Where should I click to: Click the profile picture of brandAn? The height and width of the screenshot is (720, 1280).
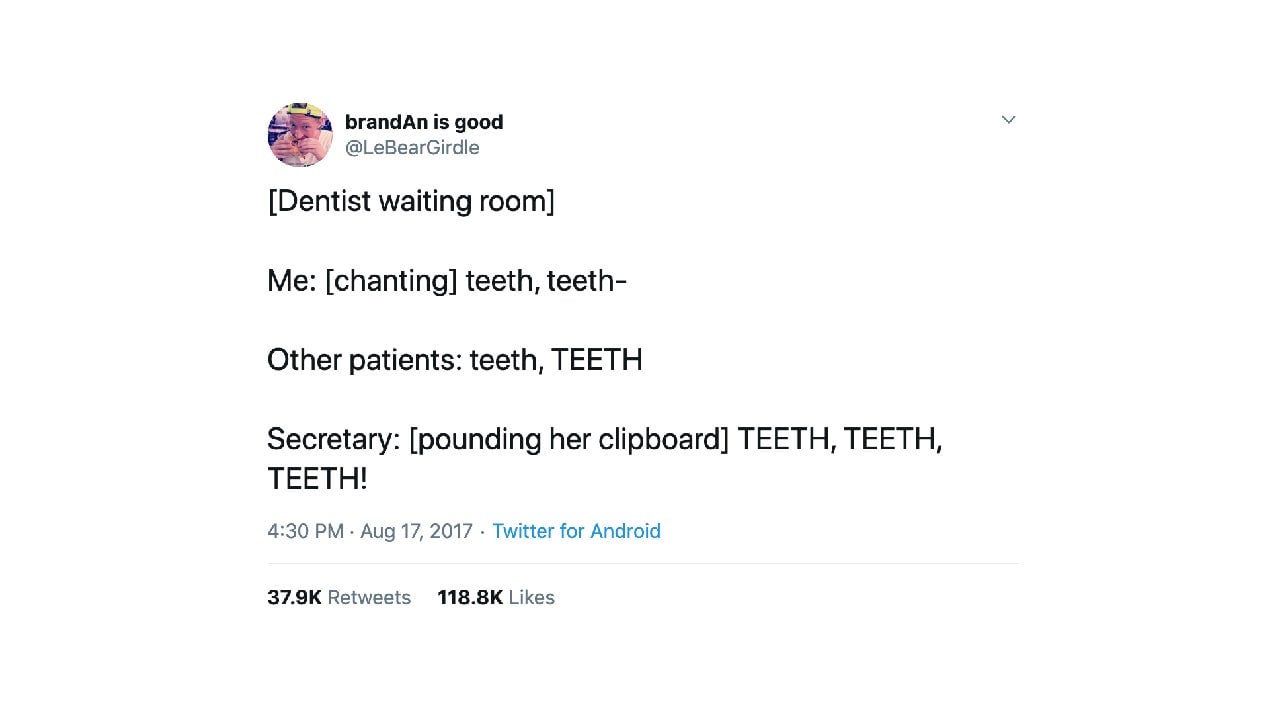300,134
